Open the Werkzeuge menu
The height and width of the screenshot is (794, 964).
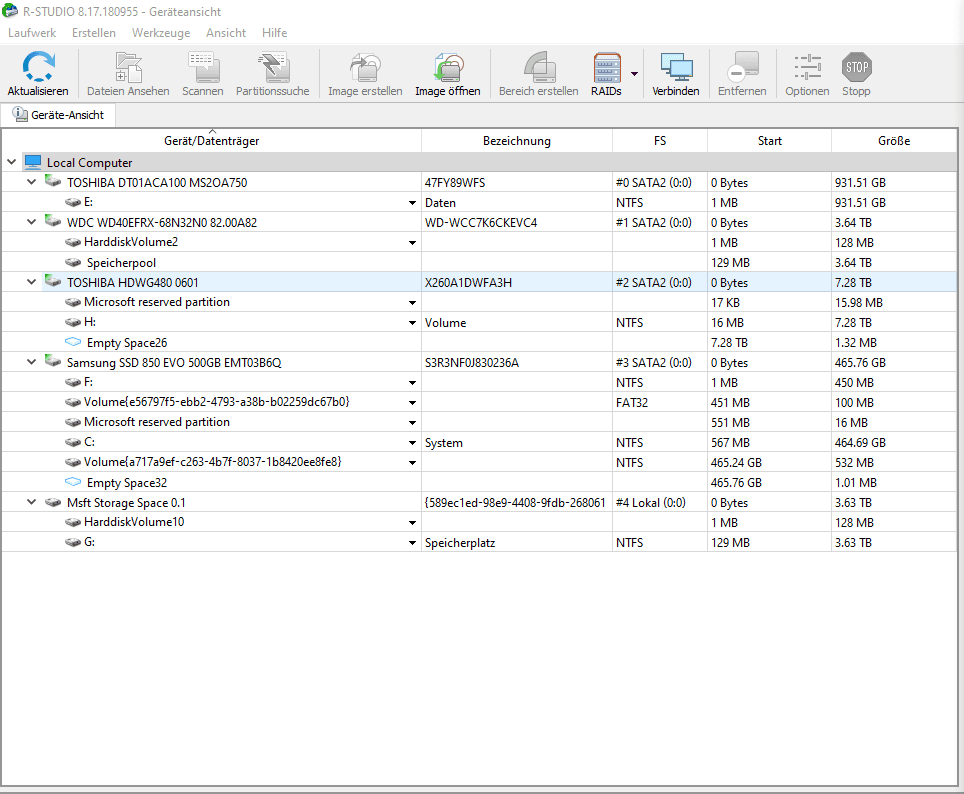[x=161, y=33]
